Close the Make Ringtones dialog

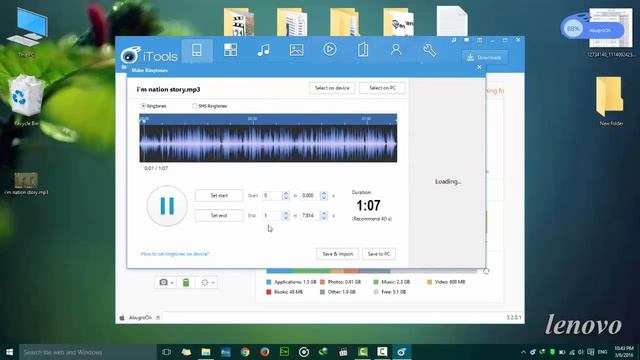pos(479,67)
